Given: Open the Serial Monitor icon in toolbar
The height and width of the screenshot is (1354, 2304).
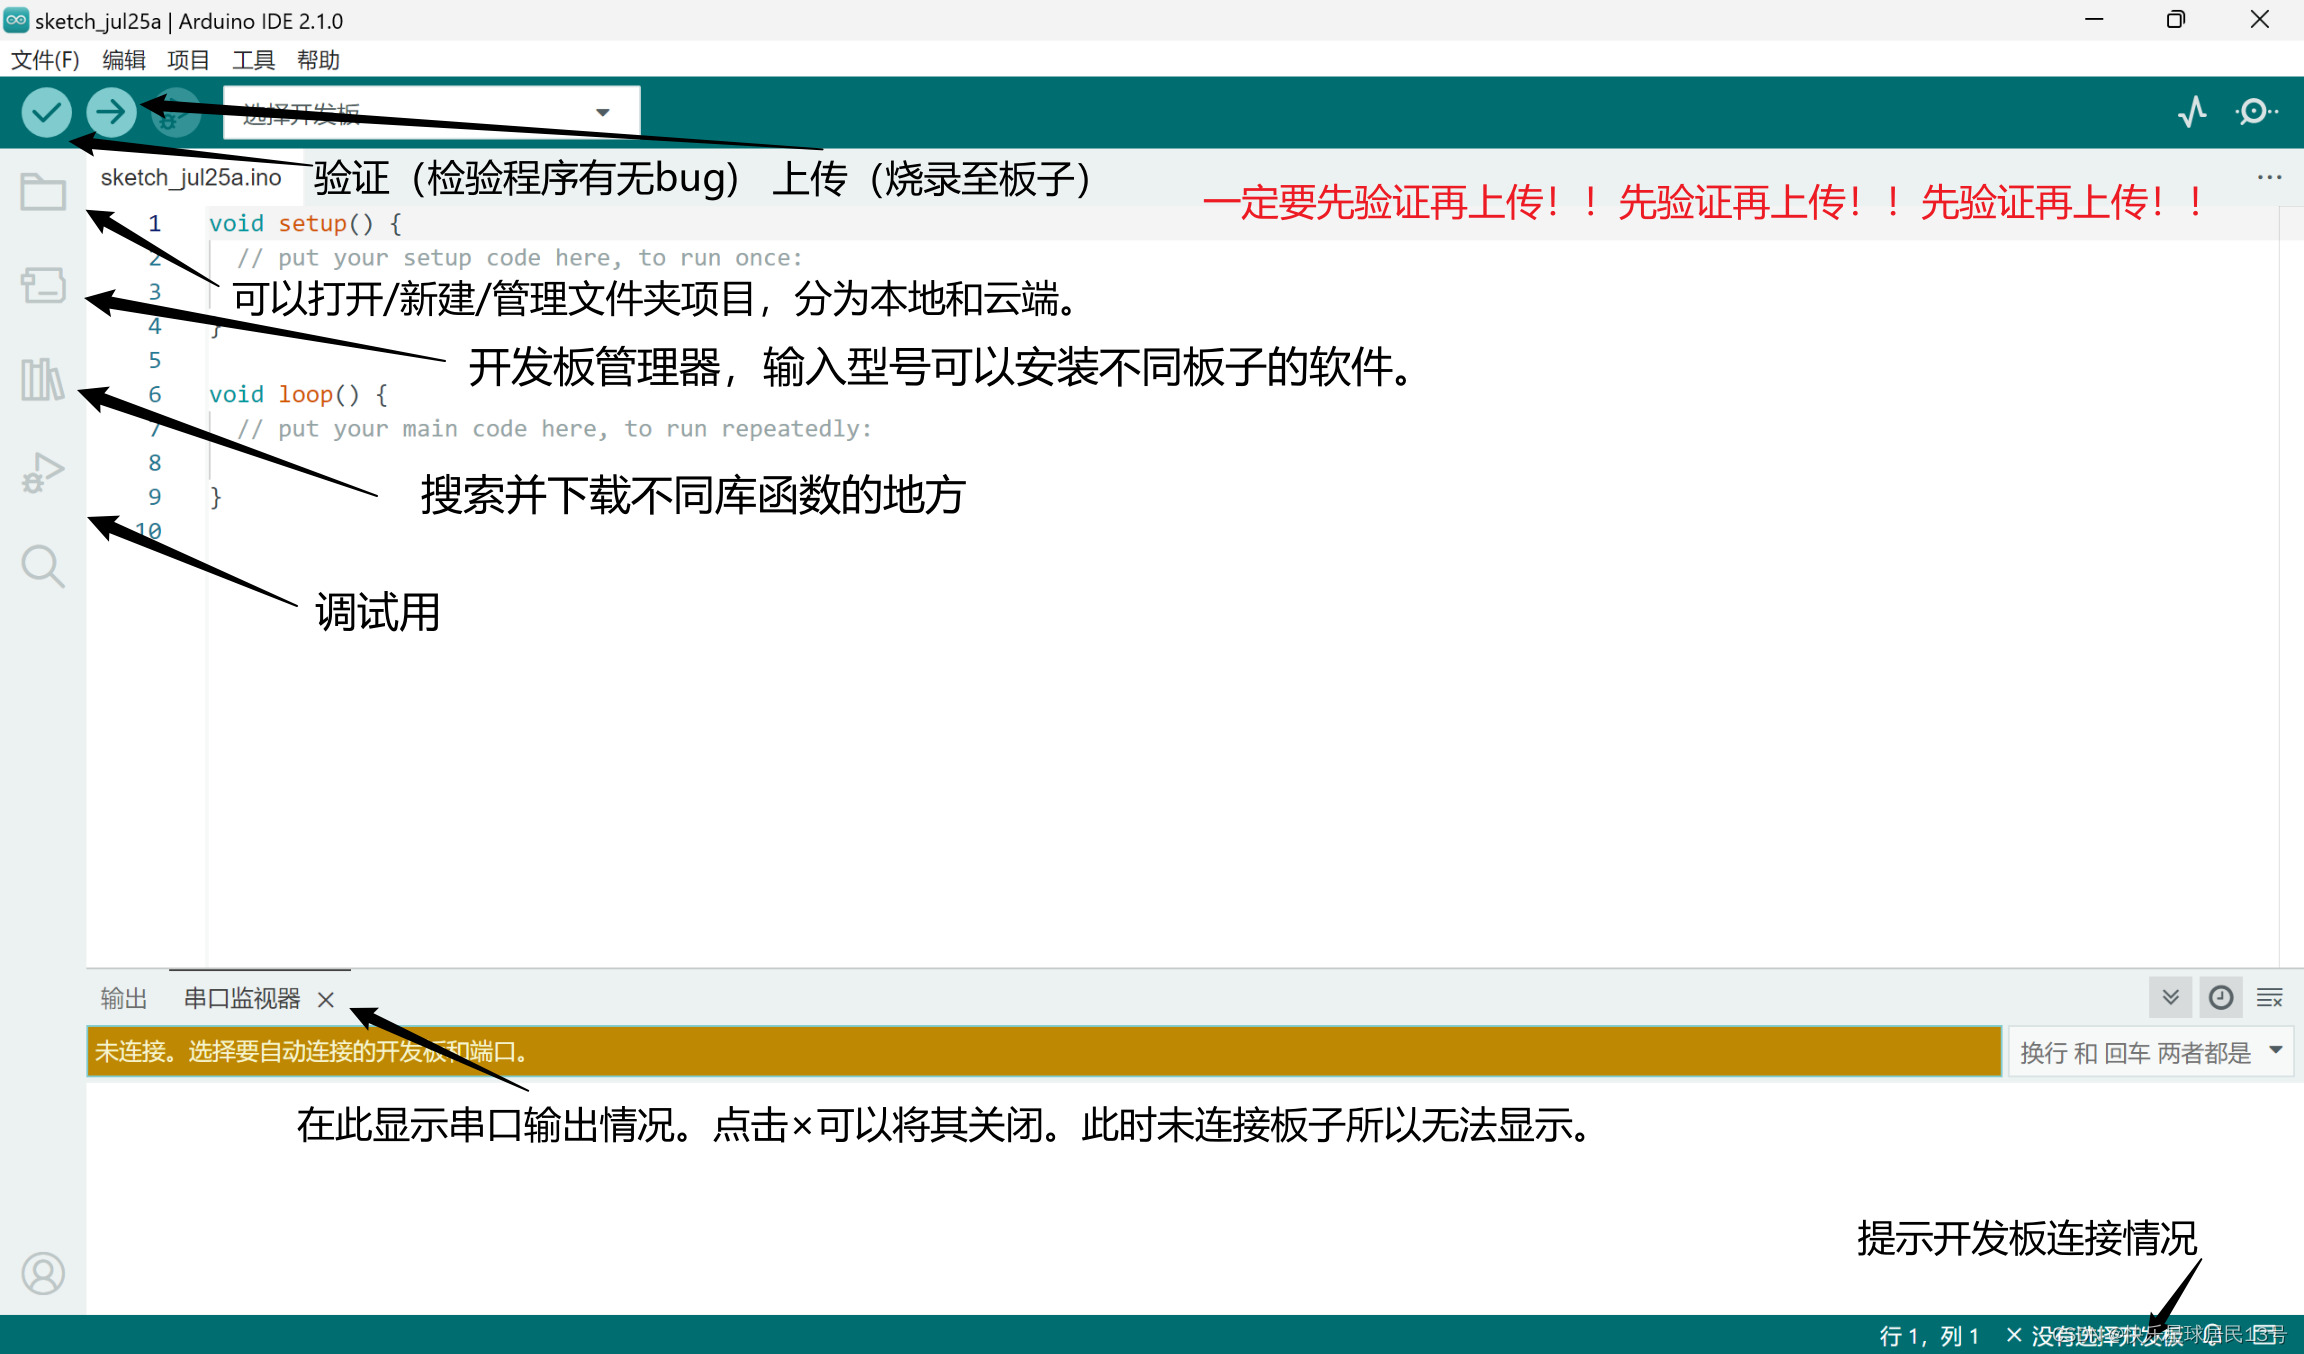Looking at the screenshot, I should tap(2256, 112).
